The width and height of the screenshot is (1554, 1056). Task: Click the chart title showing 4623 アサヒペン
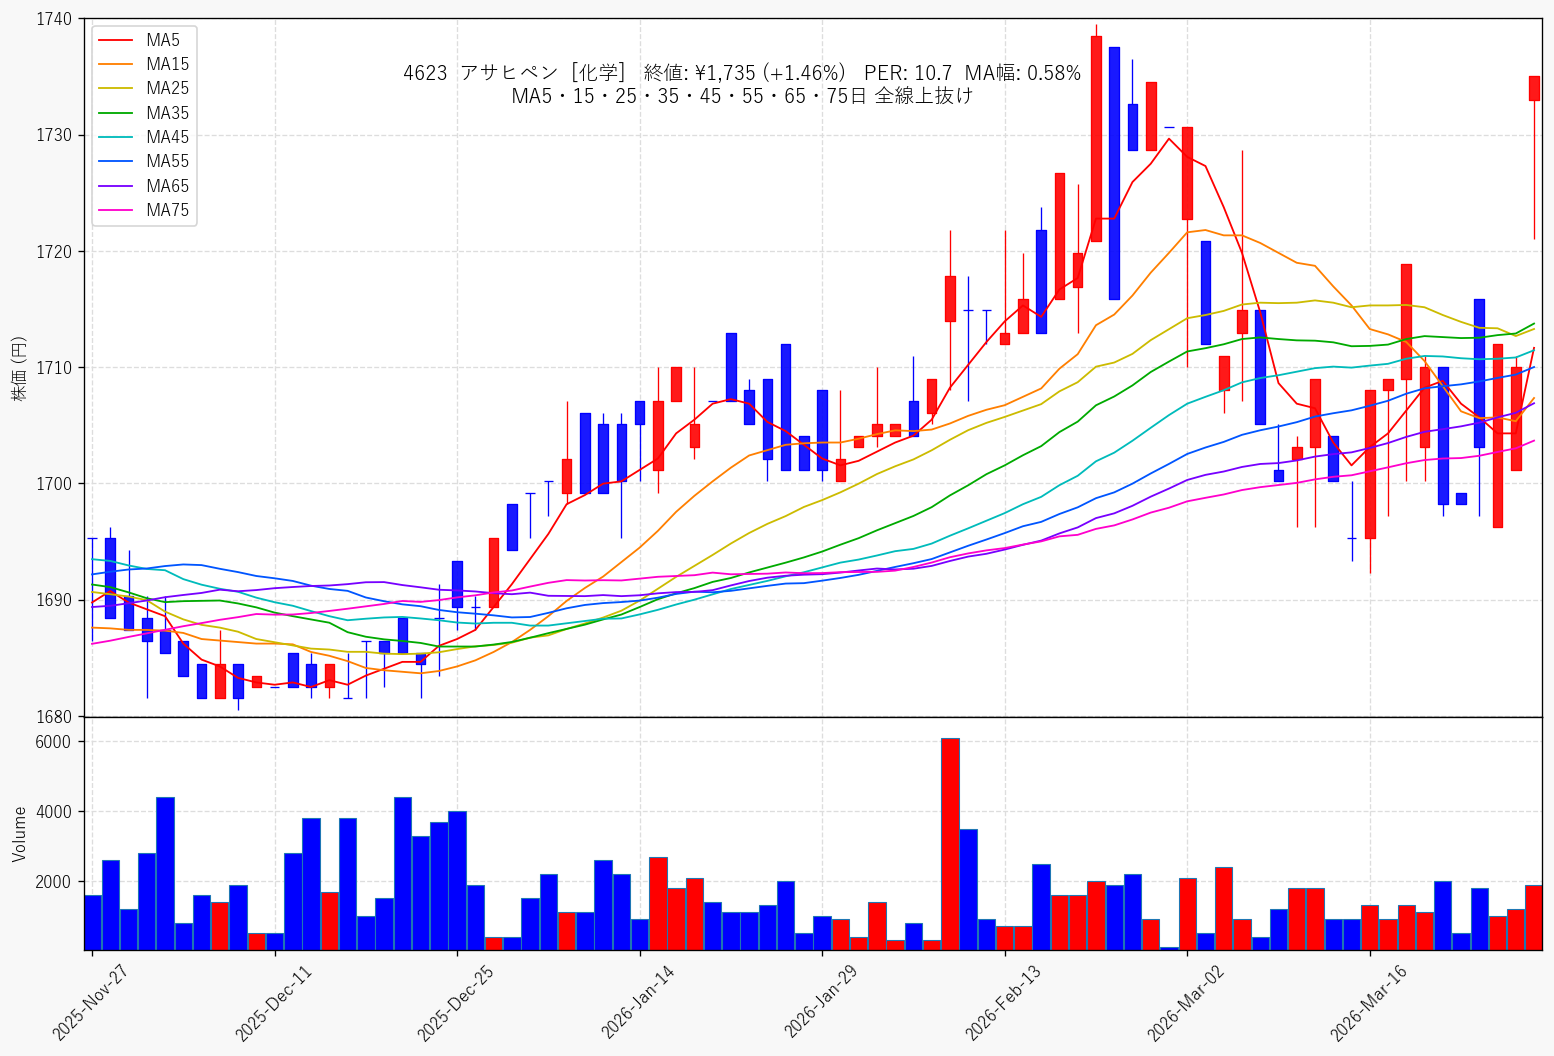point(742,73)
